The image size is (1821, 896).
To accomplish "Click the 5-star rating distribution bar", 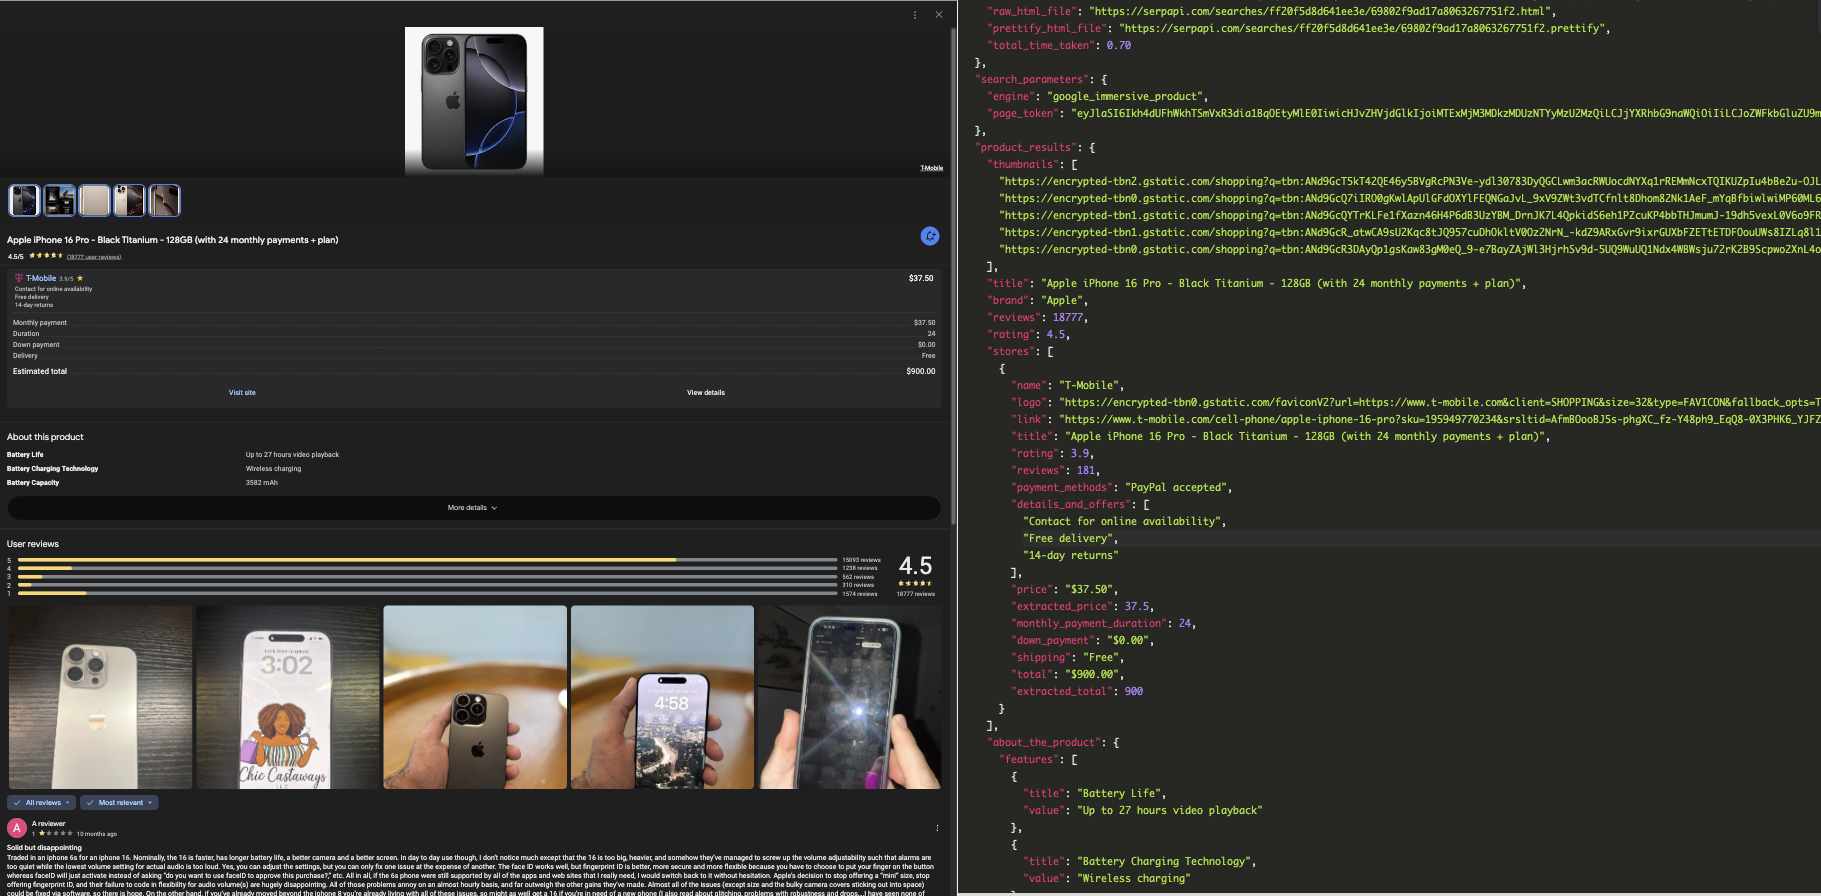I will pyautogui.click(x=428, y=560).
